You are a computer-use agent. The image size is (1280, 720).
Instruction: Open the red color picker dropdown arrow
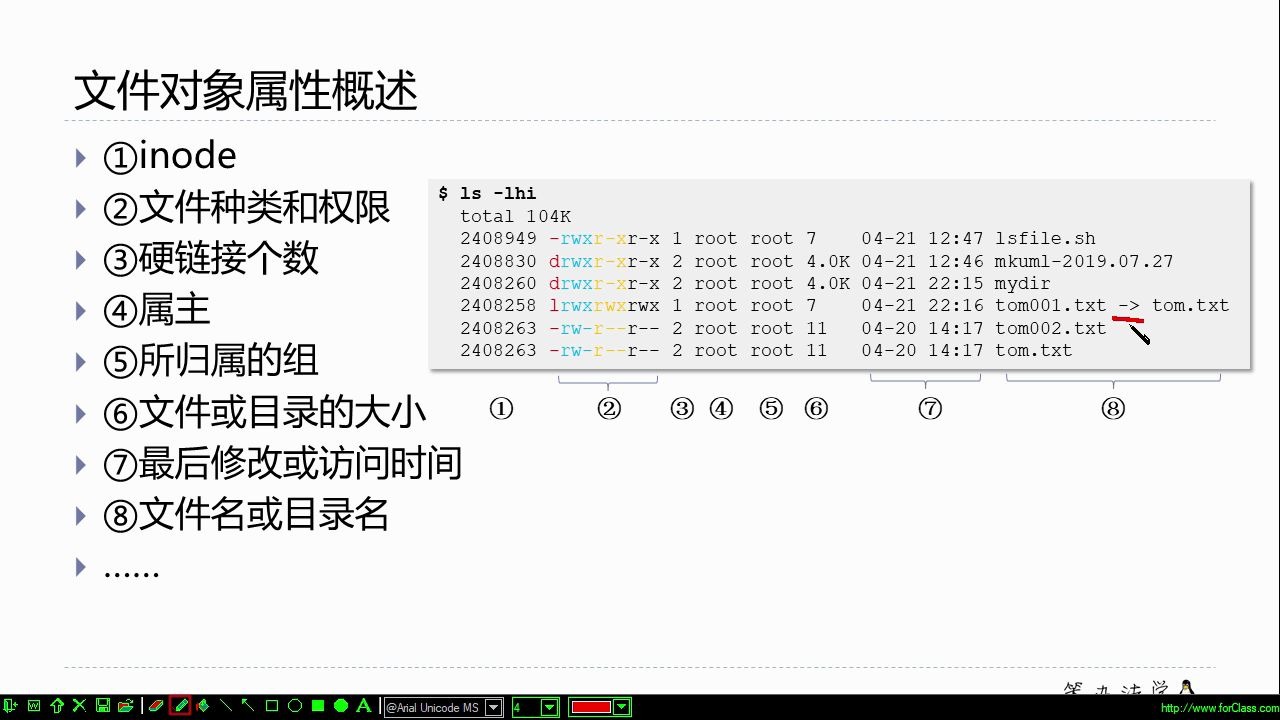[622, 707]
